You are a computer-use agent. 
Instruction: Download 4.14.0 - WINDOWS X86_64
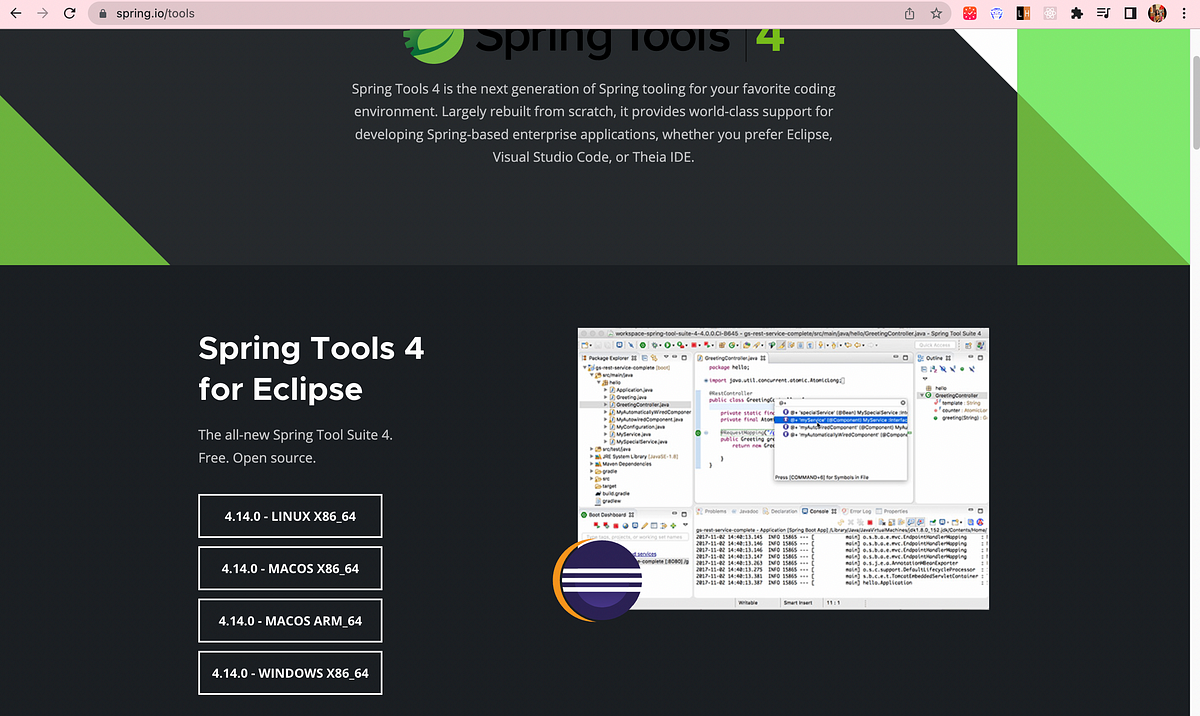tap(290, 673)
